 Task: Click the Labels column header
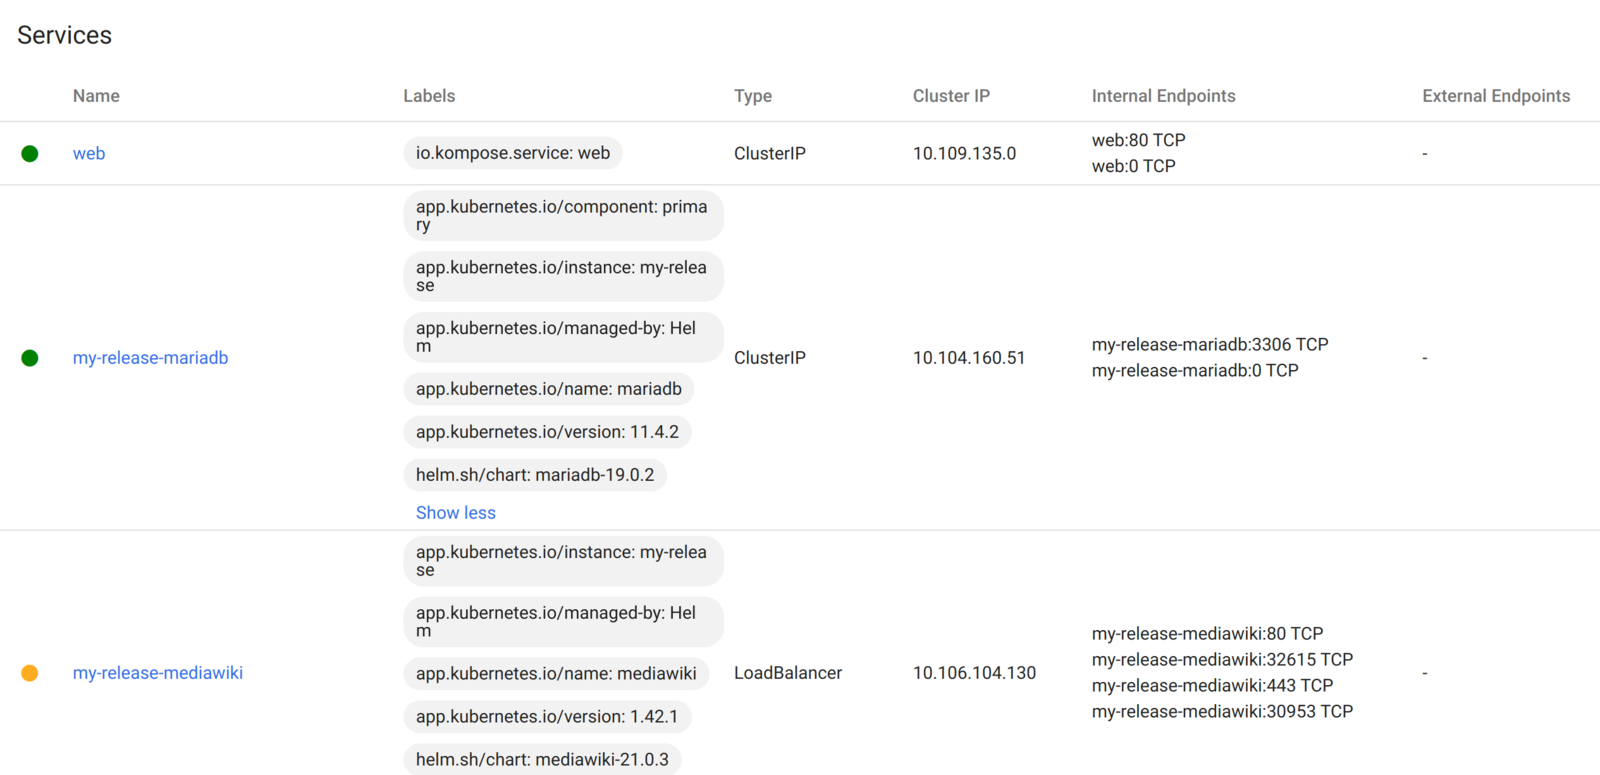[x=429, y=96]
